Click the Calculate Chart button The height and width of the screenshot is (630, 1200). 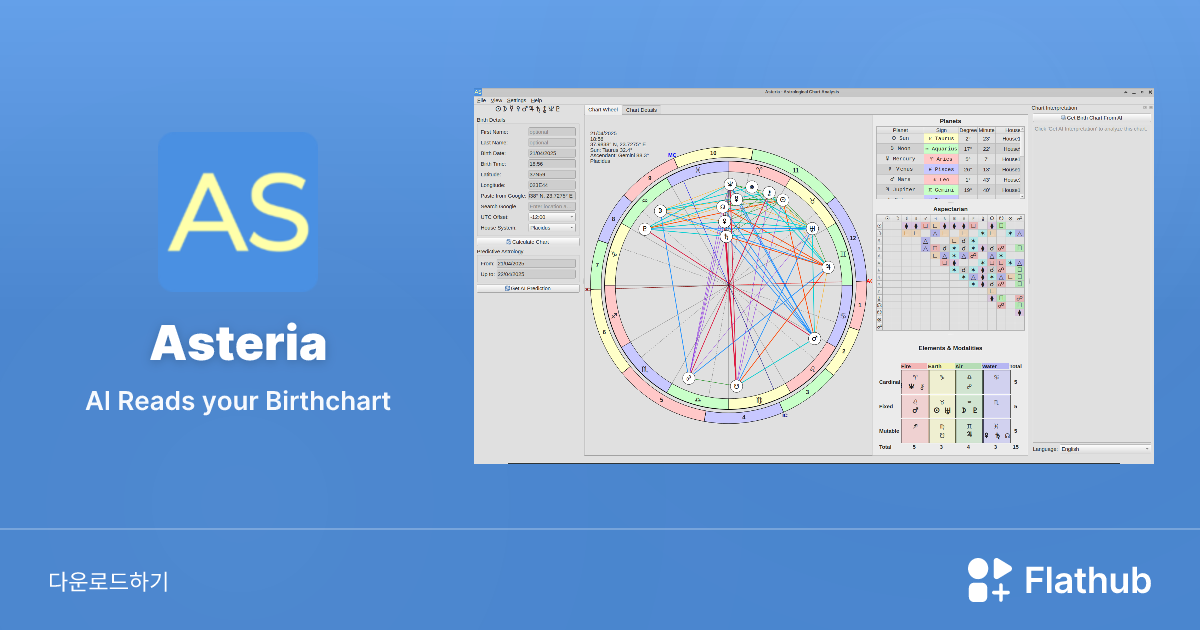point(529,242)
